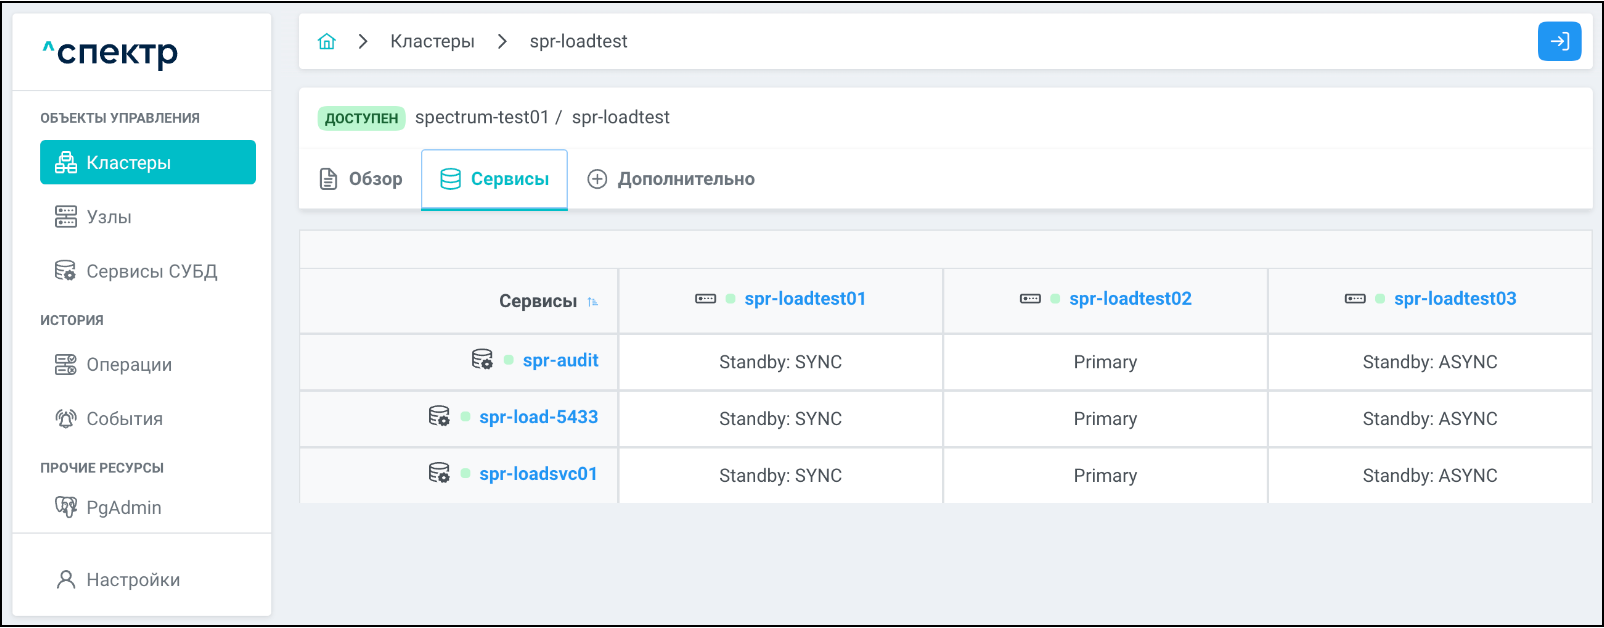
Task: Click the PgAdmin elephant icon
Action: 66,507
